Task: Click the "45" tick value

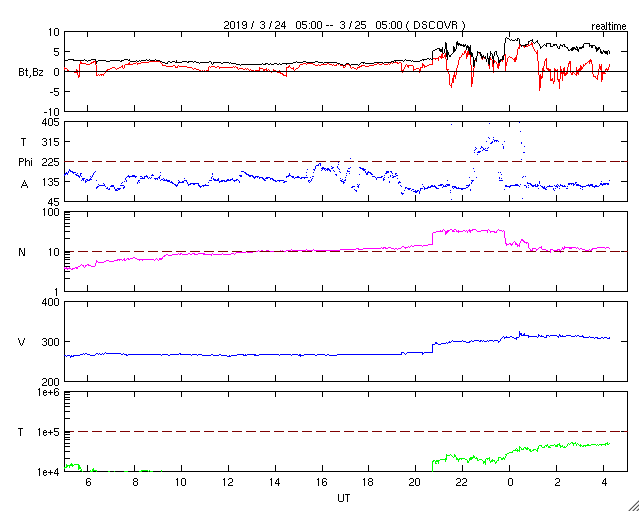Action: pyautogui.click(x=54, y=202)
